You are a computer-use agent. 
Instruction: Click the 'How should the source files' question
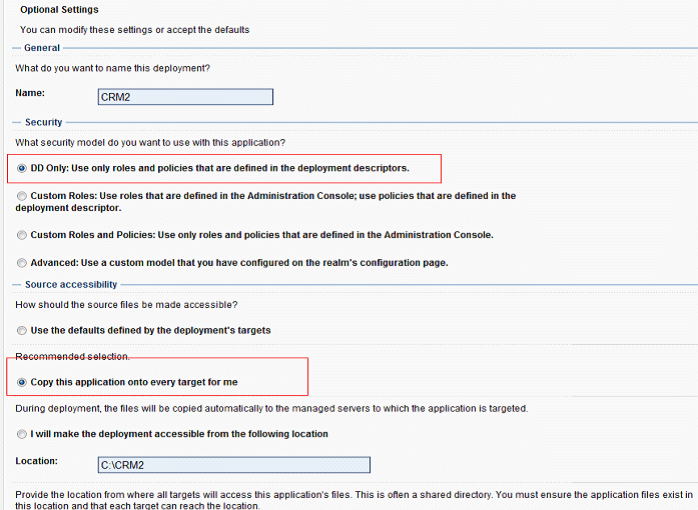[x=126, y=305]
